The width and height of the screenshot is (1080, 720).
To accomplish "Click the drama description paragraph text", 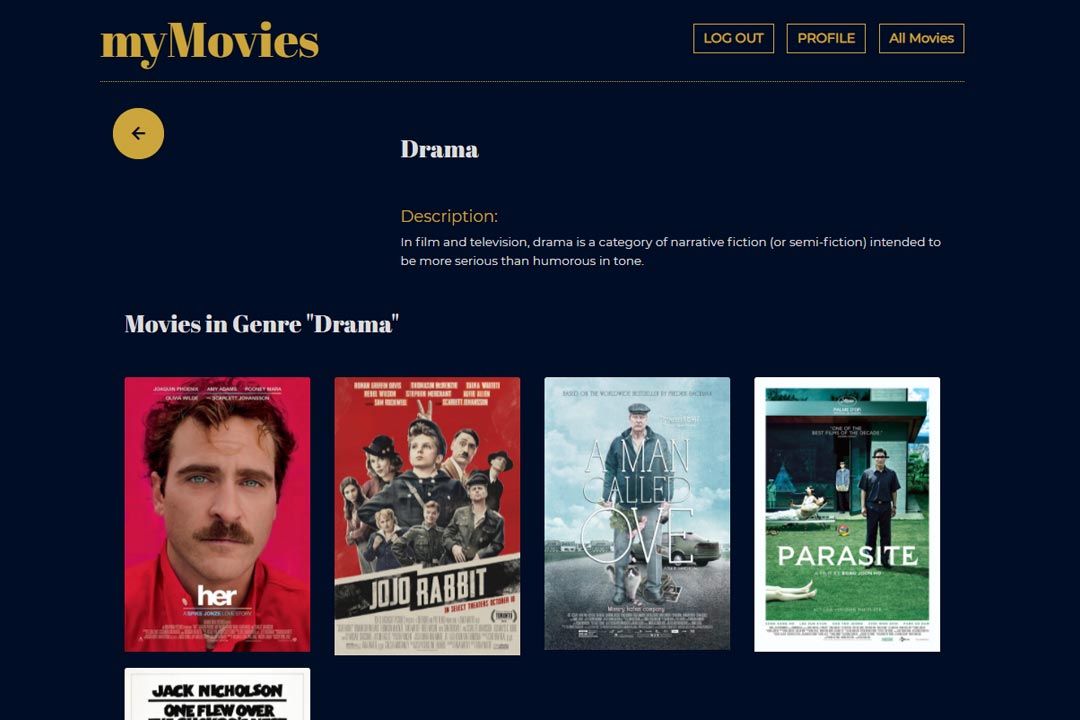I will pyautogui.click(x=670, y=251).
